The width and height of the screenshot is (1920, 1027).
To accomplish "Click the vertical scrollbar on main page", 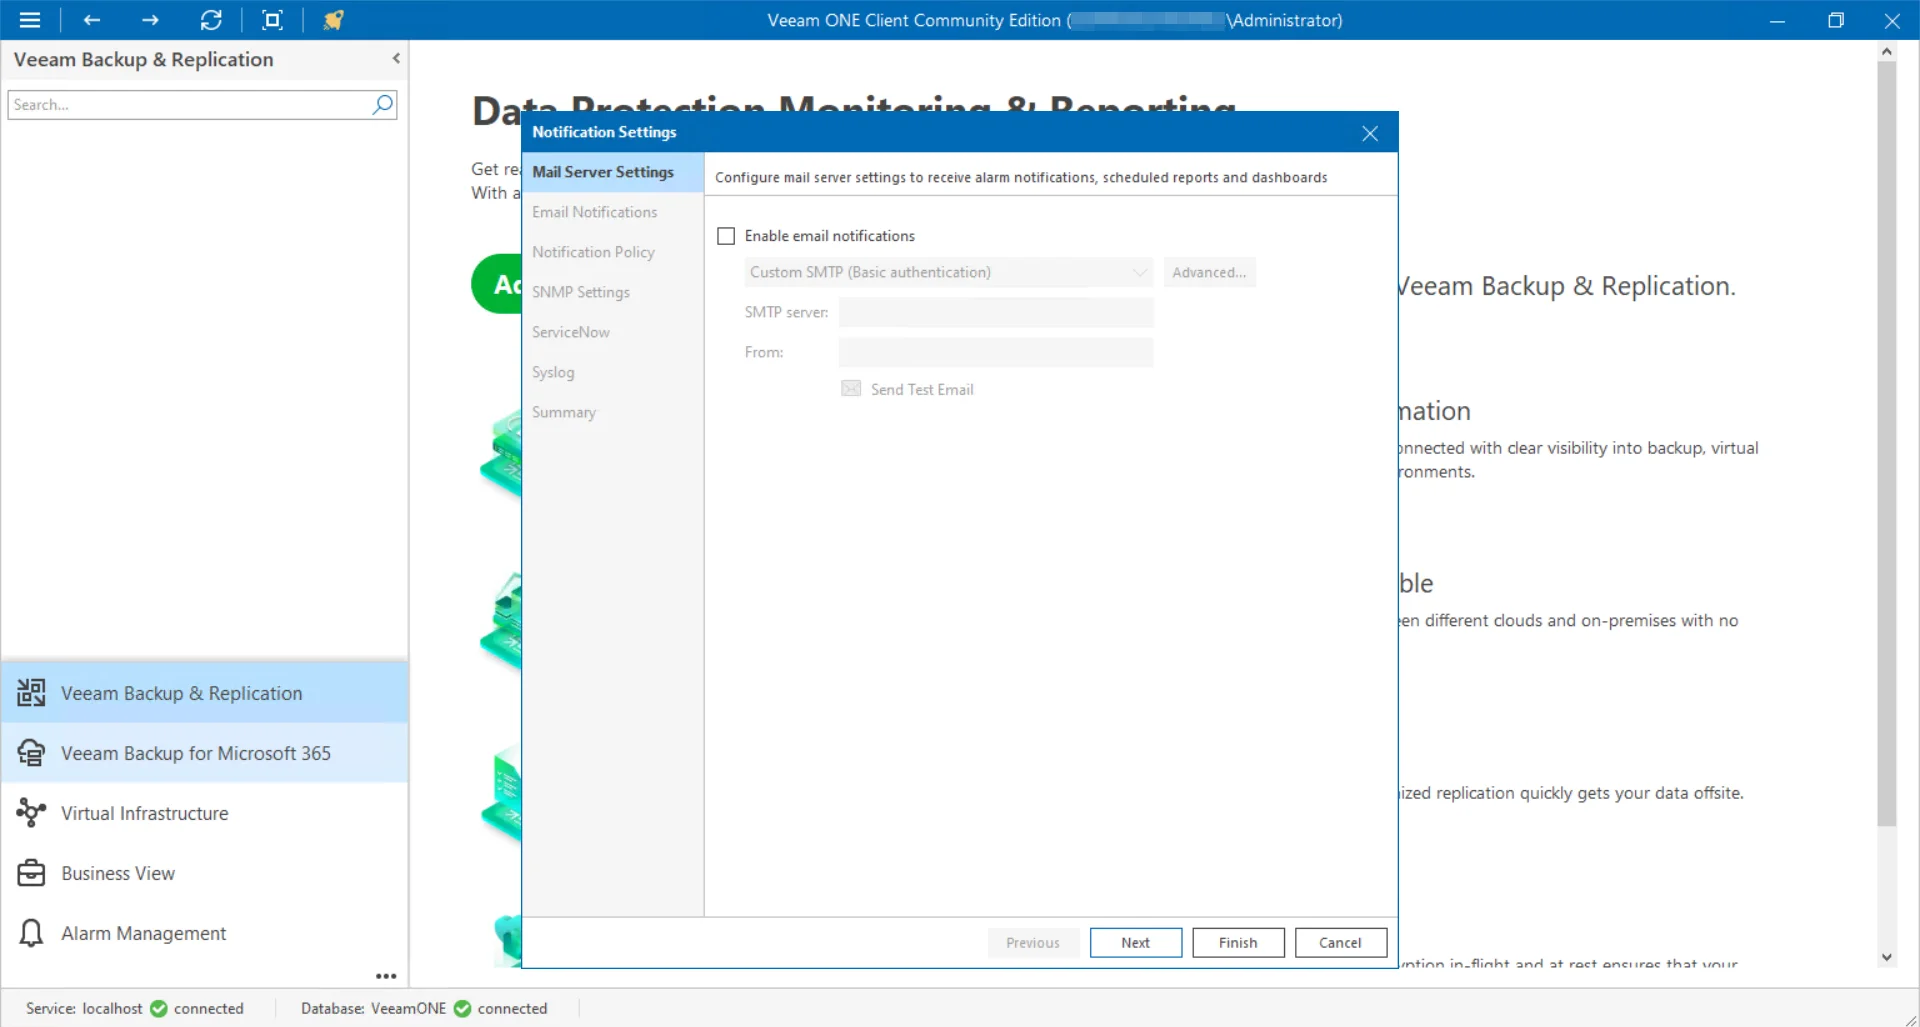I will [x=1886, y=440].
